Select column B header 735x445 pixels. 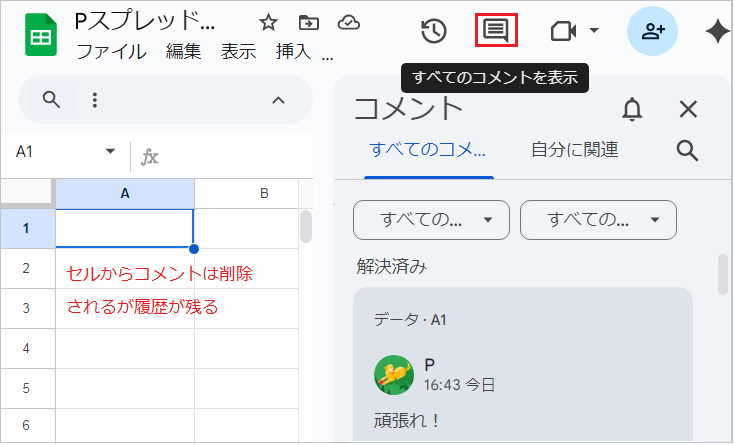pos(264,194)
